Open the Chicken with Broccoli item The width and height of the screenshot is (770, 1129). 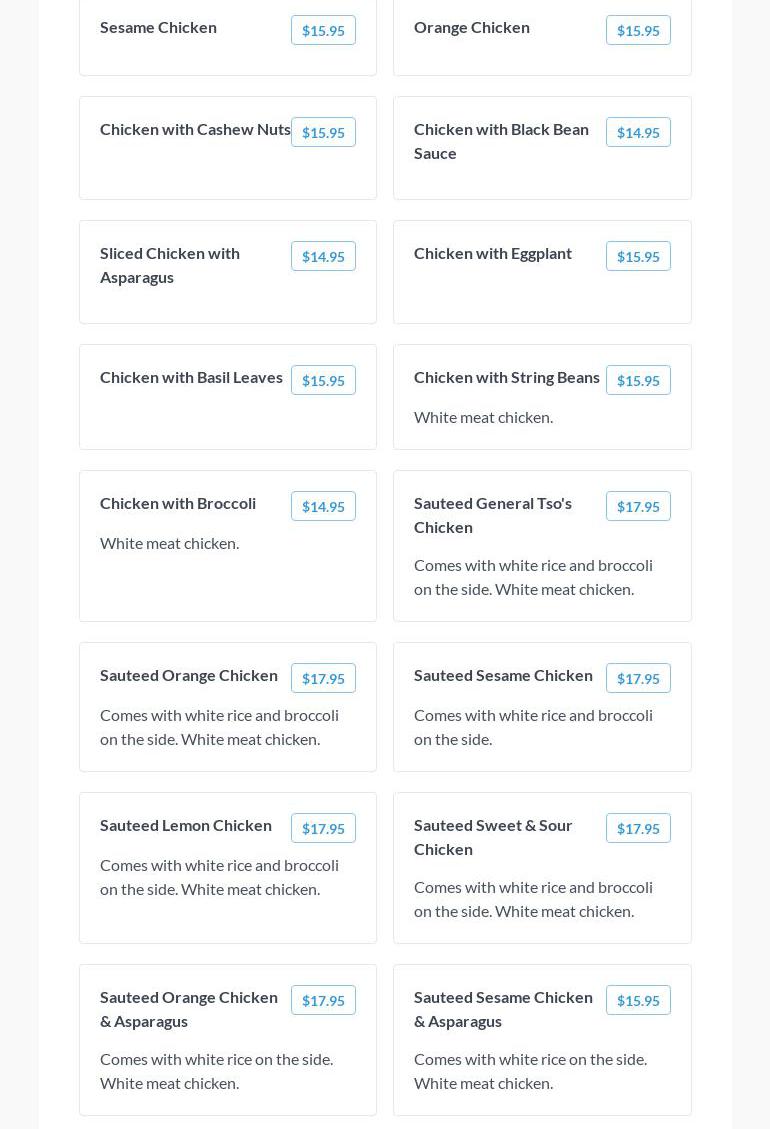(178, 504)
